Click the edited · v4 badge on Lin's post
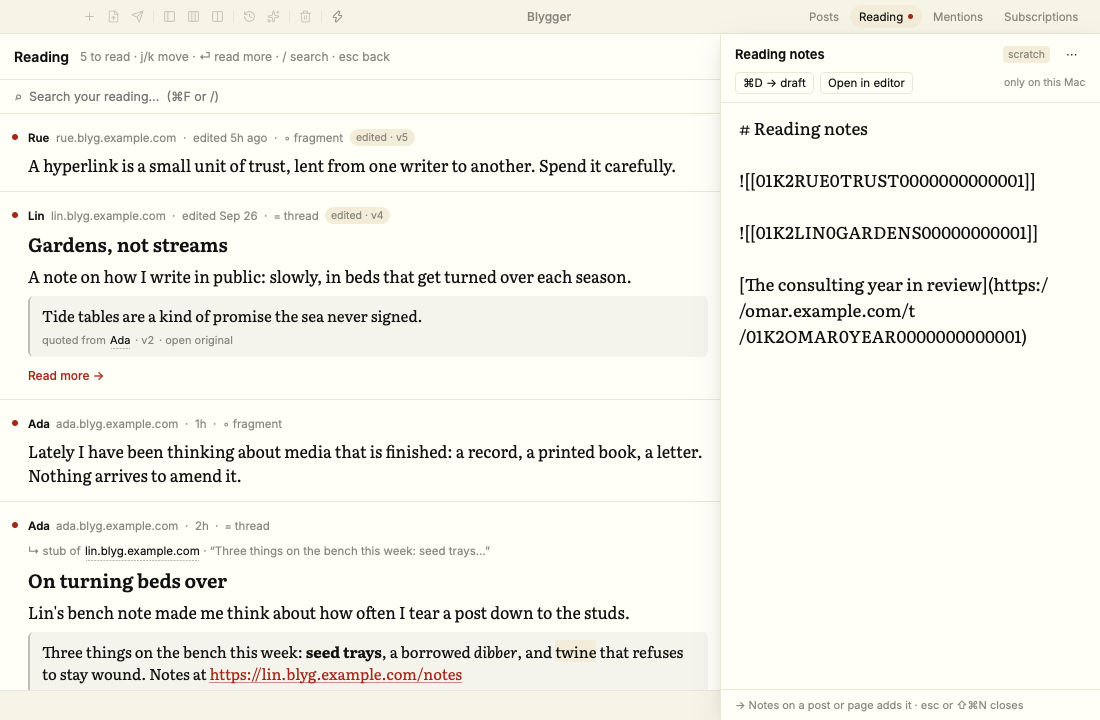1100x720 pixels. [357, 215]
